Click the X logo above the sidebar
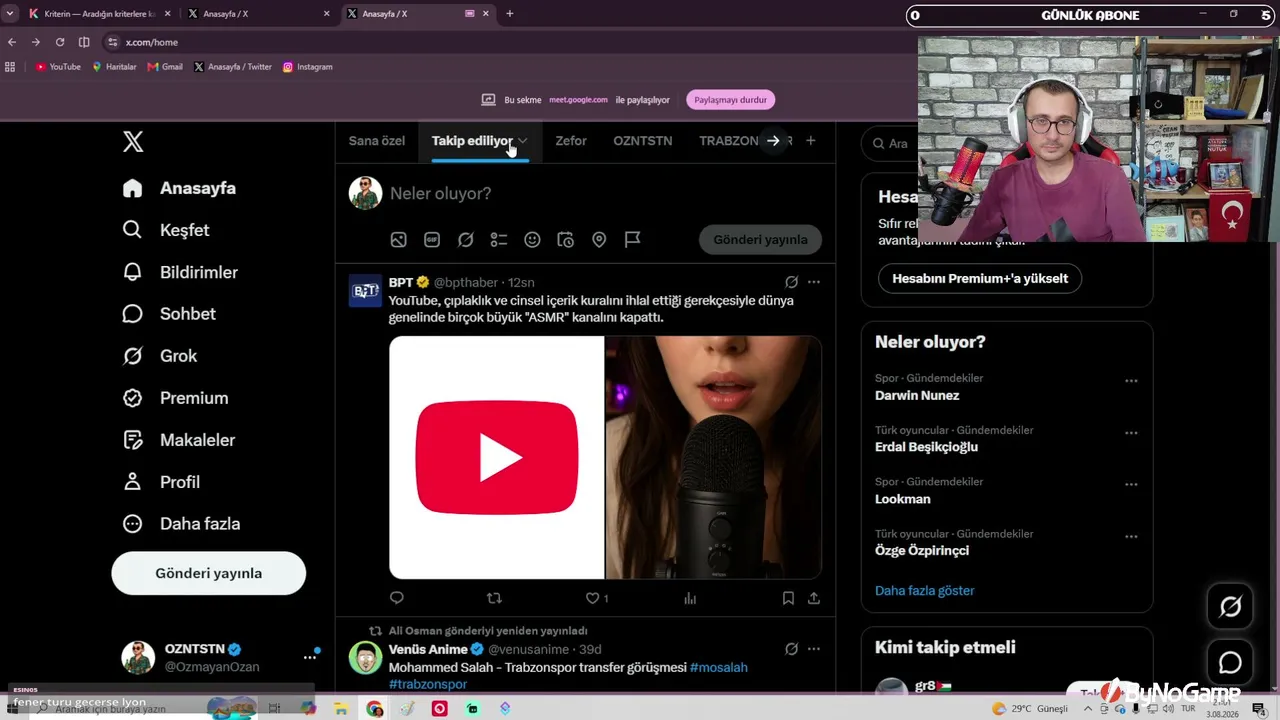The width and height of the screenshot is (1280, 720). (x=133, y=141)
